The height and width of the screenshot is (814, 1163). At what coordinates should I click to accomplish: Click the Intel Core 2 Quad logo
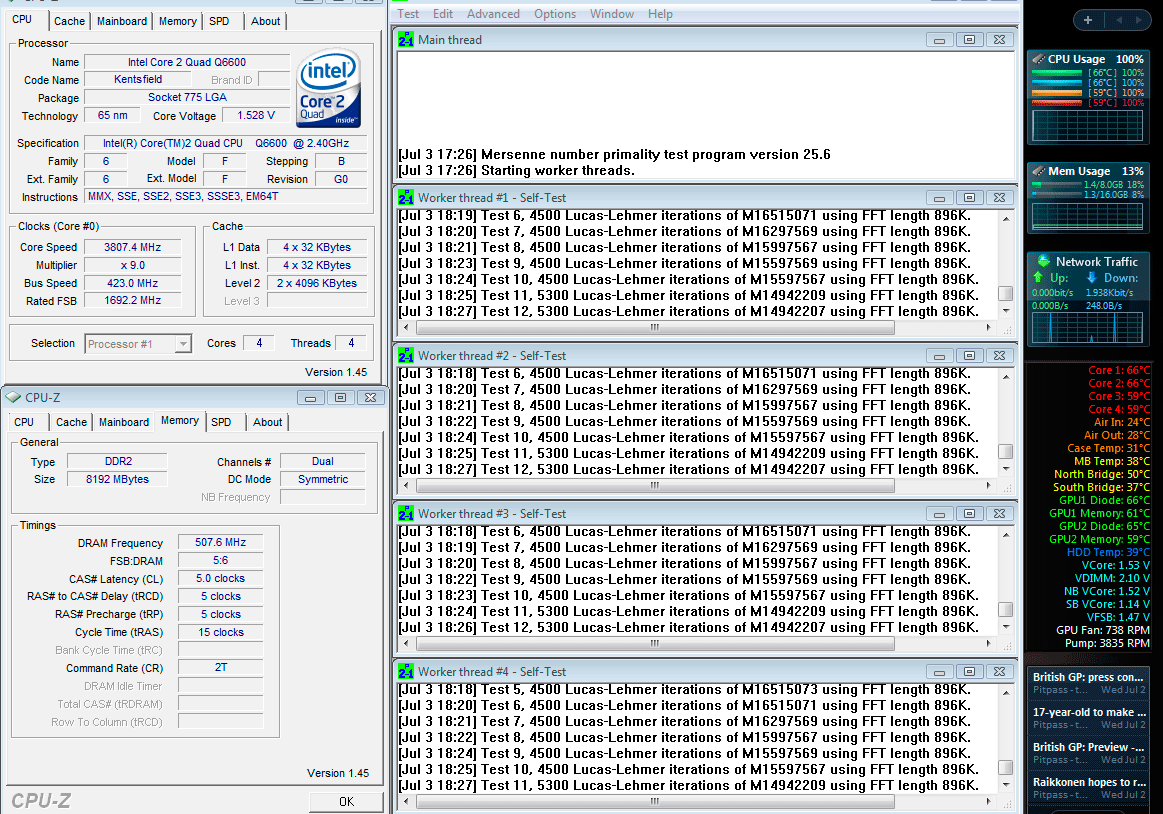click(x=329, y=88)
